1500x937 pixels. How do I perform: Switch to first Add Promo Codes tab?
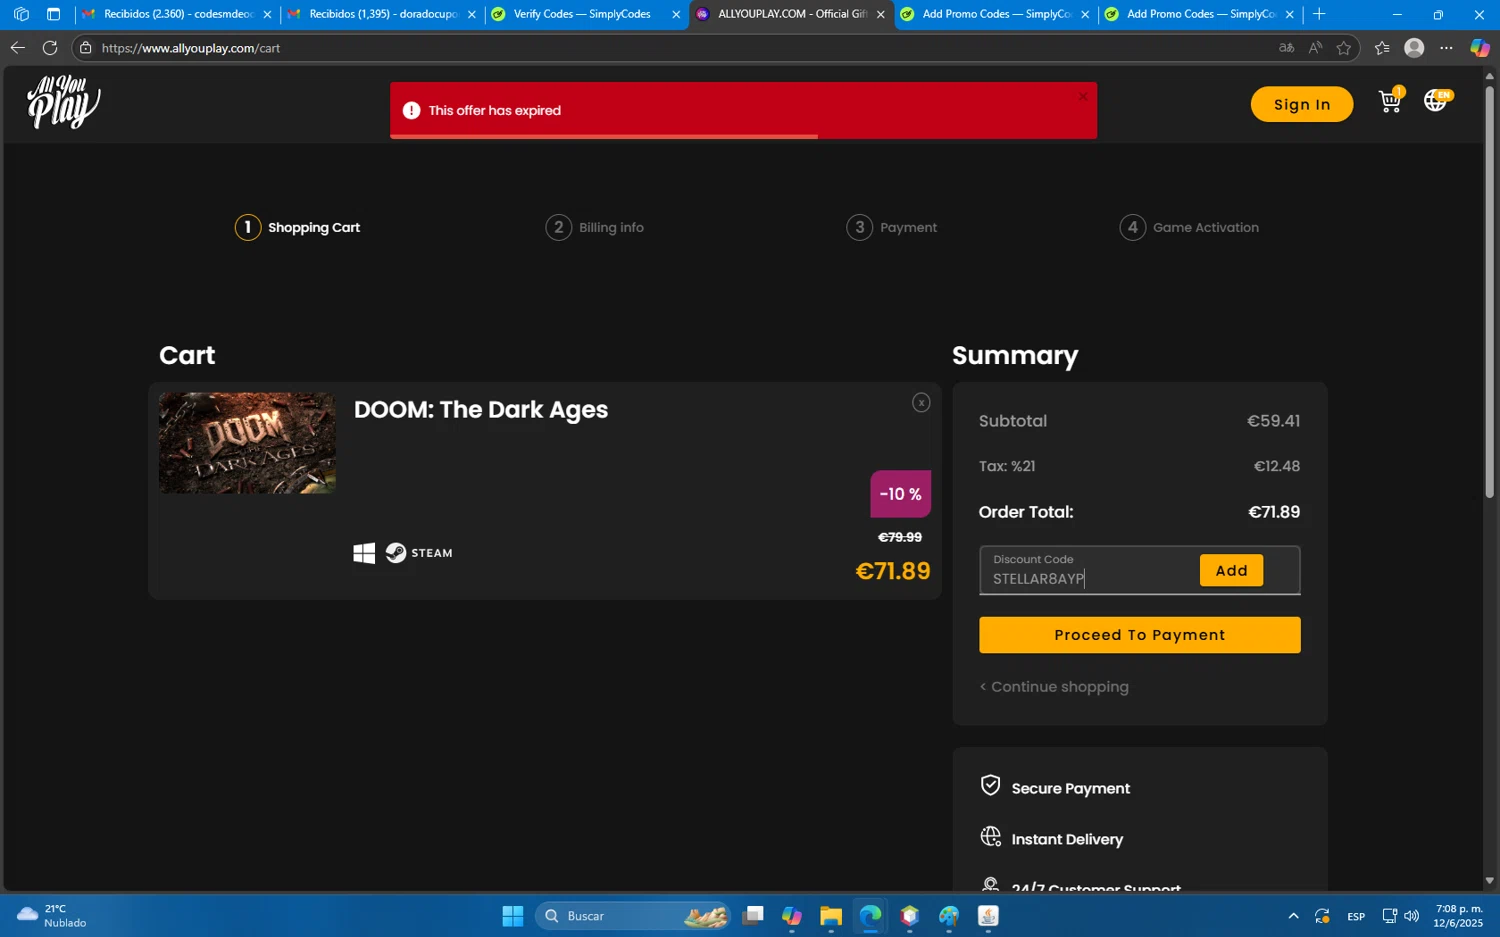point(995,14)
